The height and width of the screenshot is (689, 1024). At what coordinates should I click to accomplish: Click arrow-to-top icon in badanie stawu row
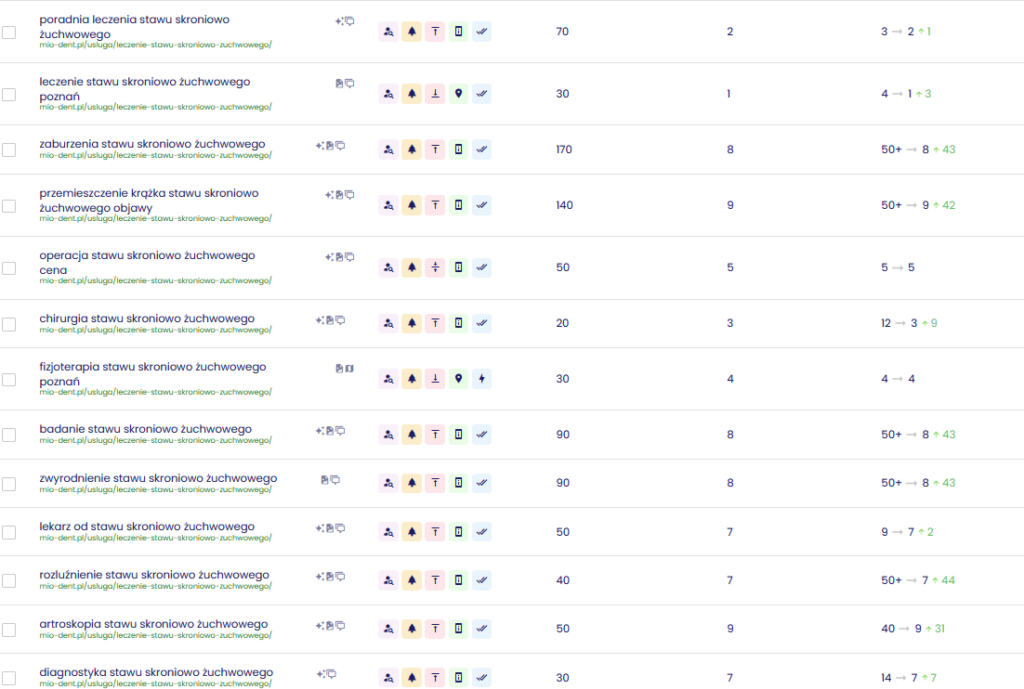(x=435, y=434)
